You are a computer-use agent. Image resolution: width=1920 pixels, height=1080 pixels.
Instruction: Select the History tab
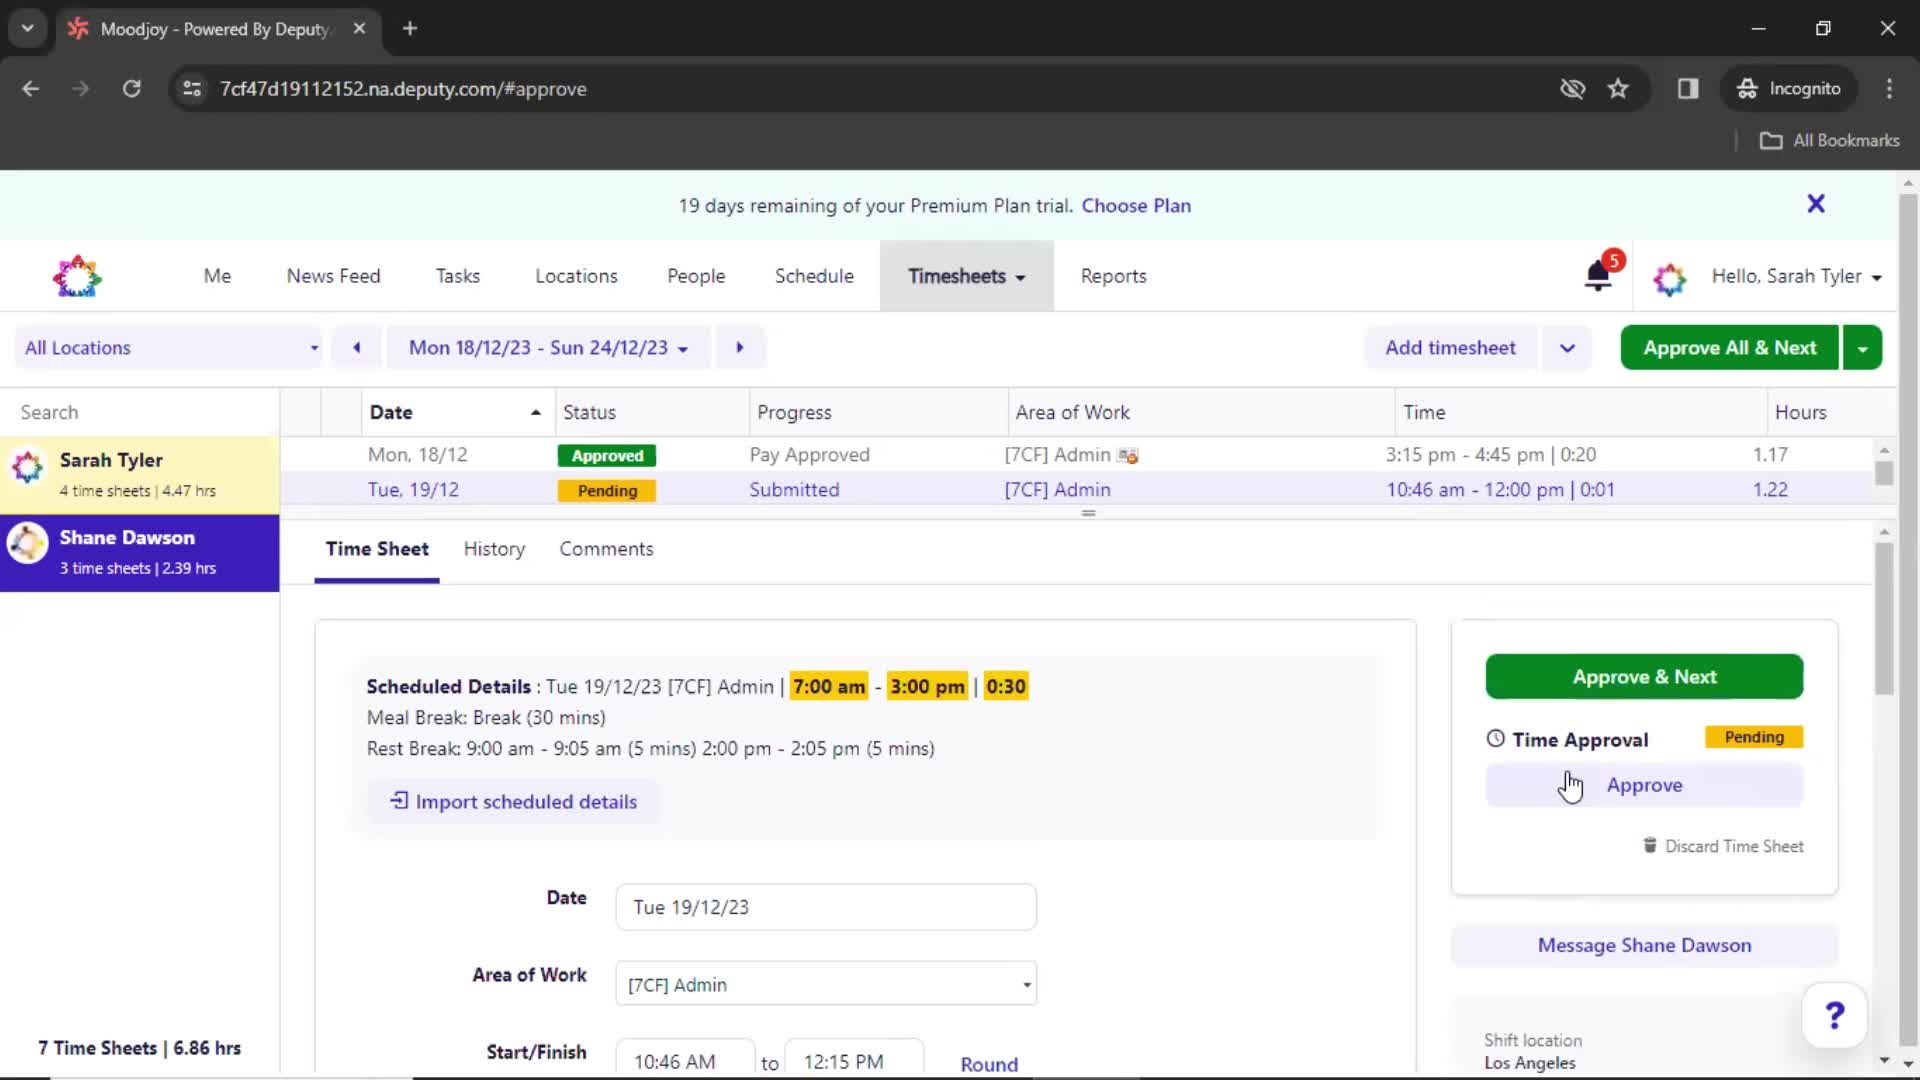pos(493,549)
